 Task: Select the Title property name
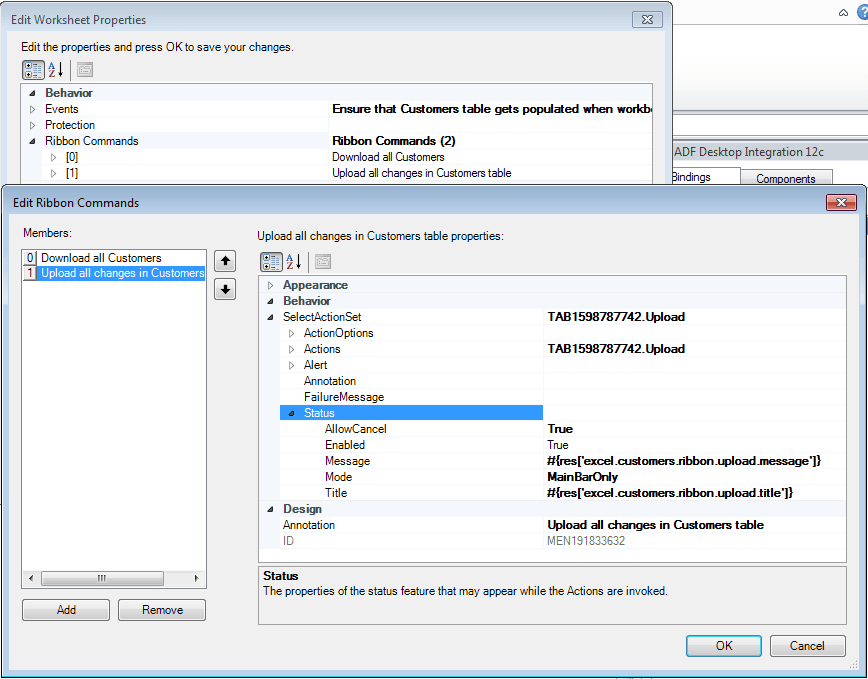(336, 493)
